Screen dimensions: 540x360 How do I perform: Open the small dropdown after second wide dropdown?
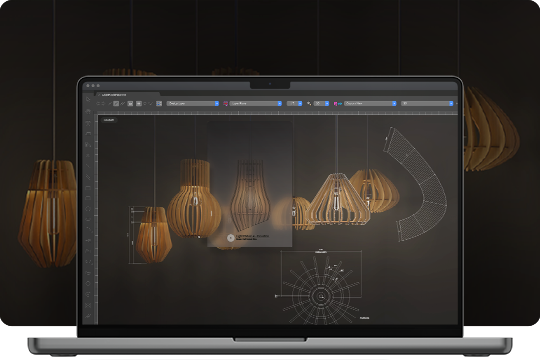point(294,103)
